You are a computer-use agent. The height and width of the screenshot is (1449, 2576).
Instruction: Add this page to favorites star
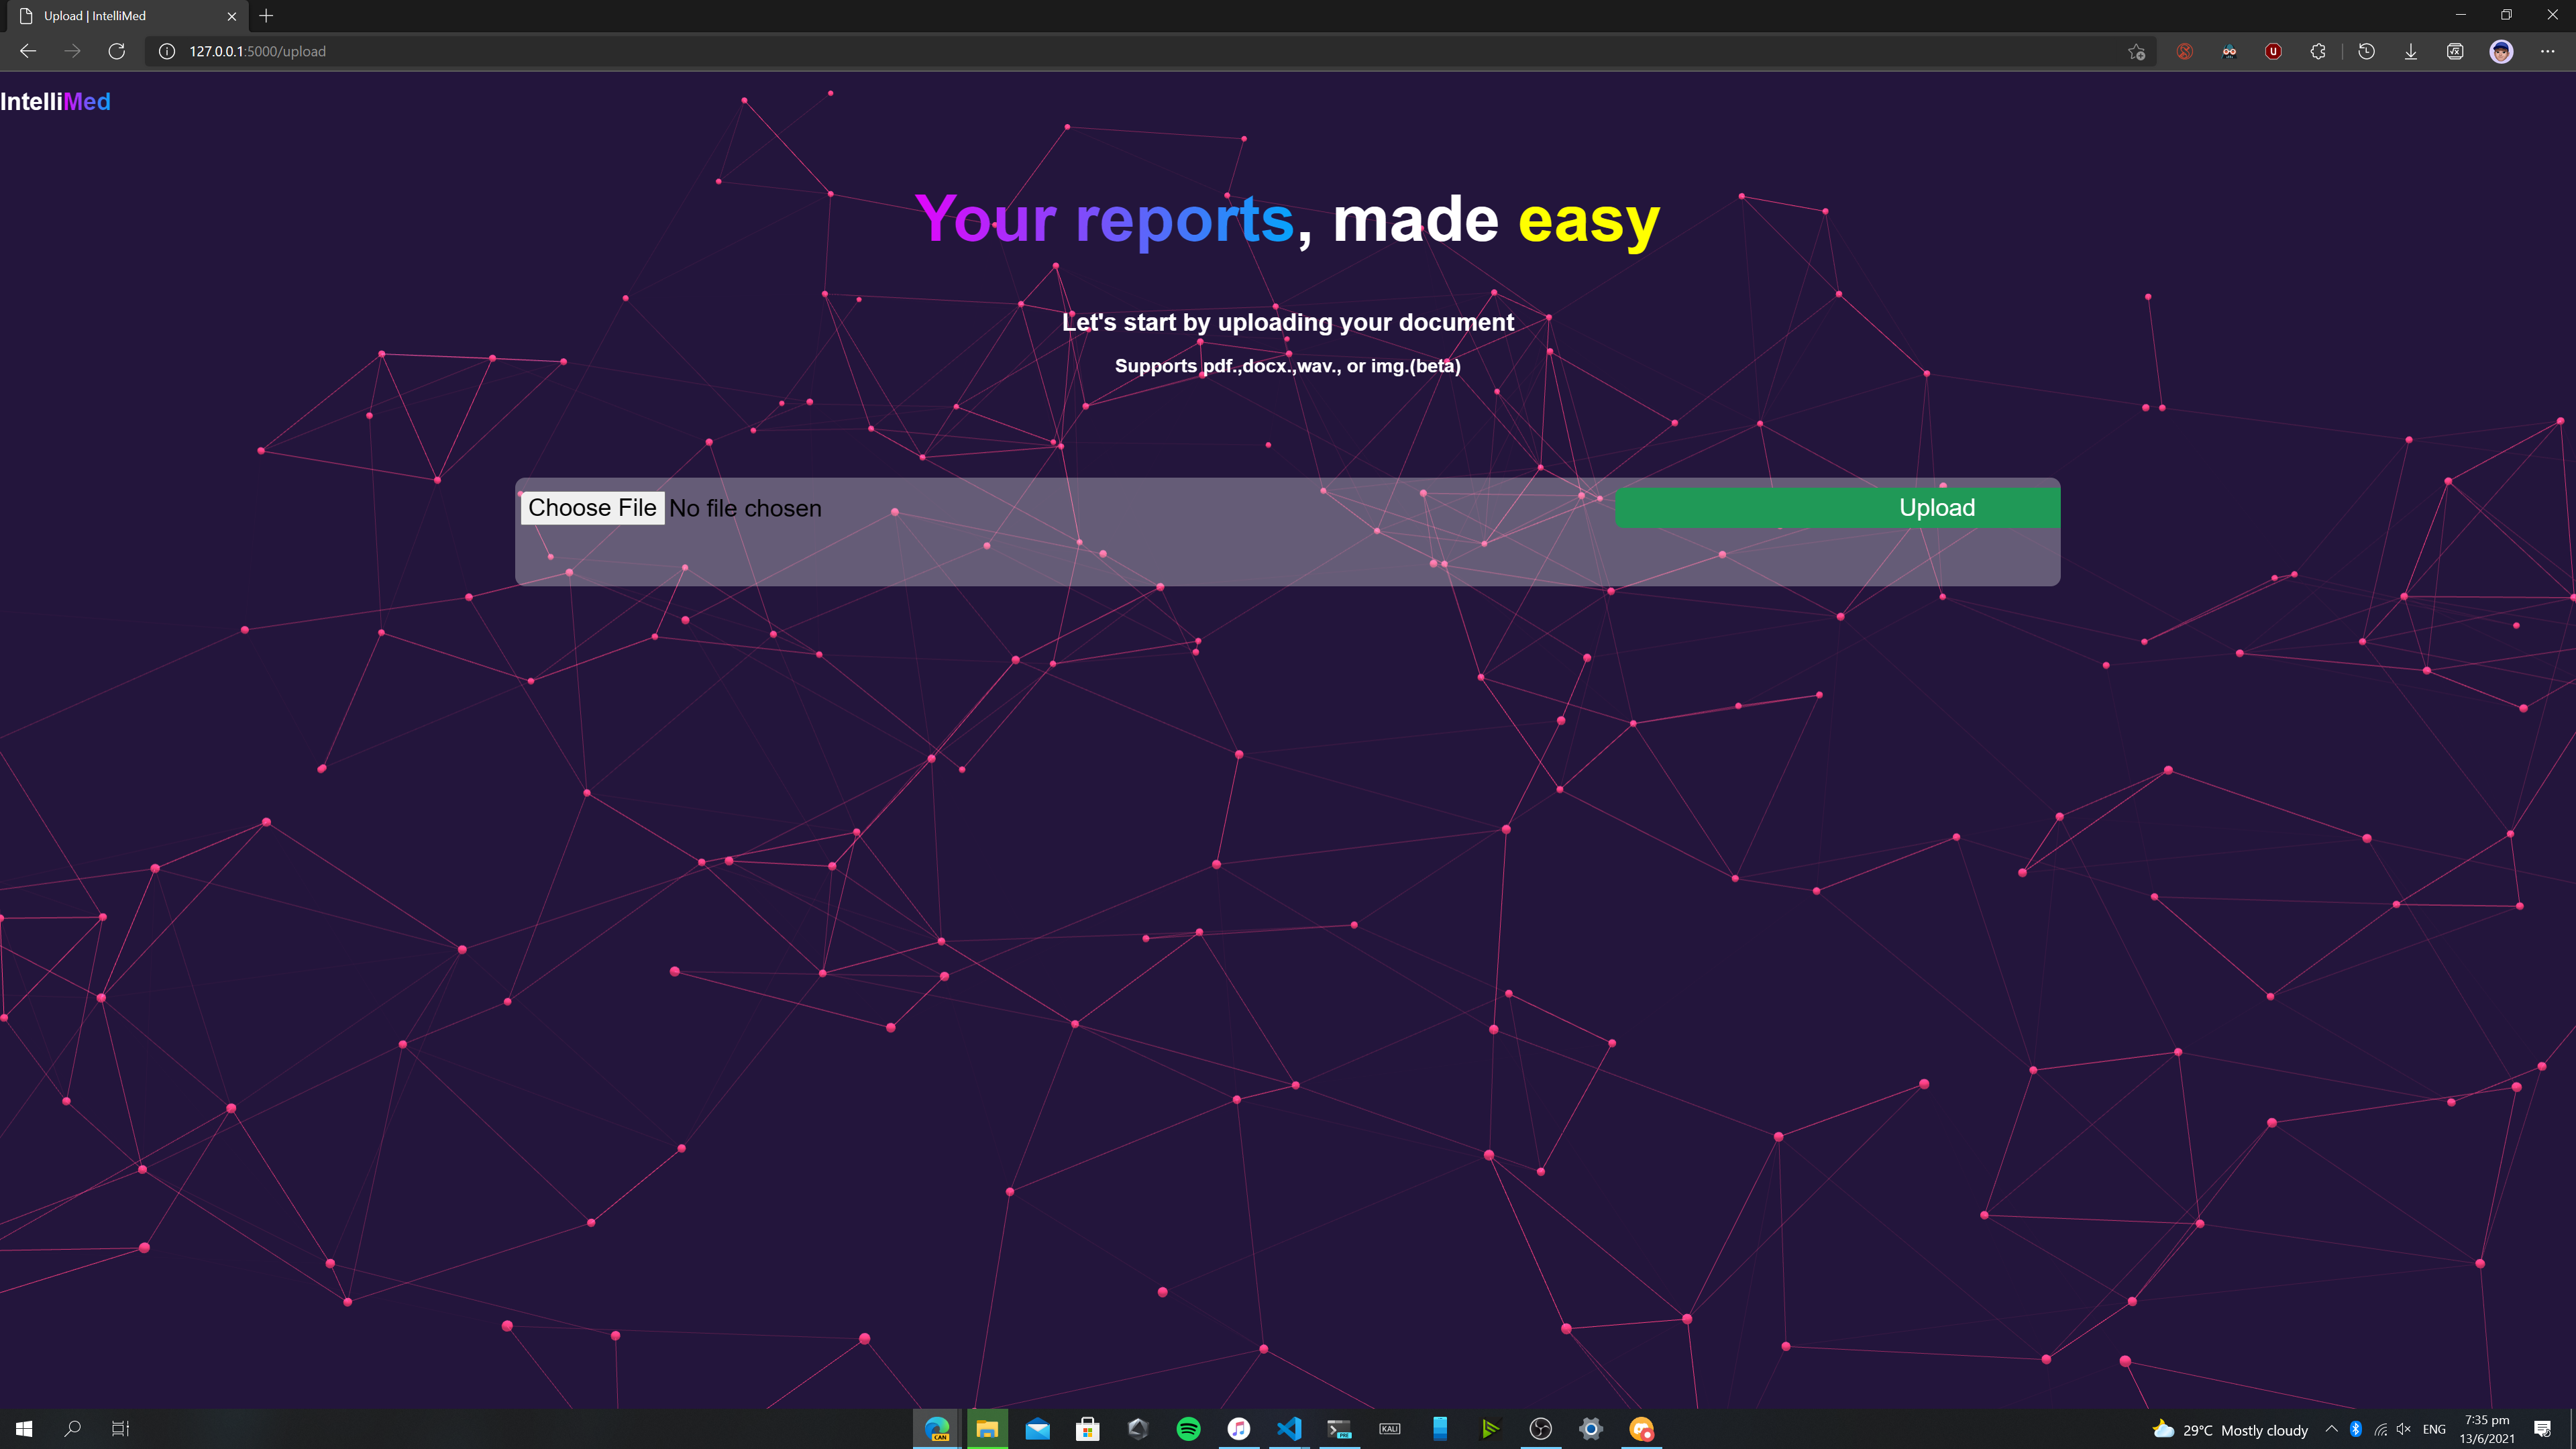click(x=2136, y=51)
